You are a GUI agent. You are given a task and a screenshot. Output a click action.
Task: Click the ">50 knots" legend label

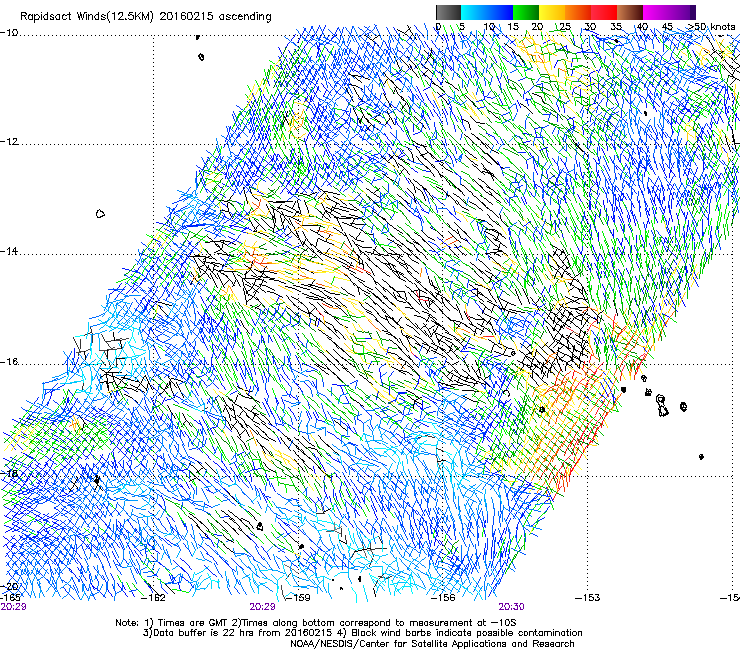[711, 26]
